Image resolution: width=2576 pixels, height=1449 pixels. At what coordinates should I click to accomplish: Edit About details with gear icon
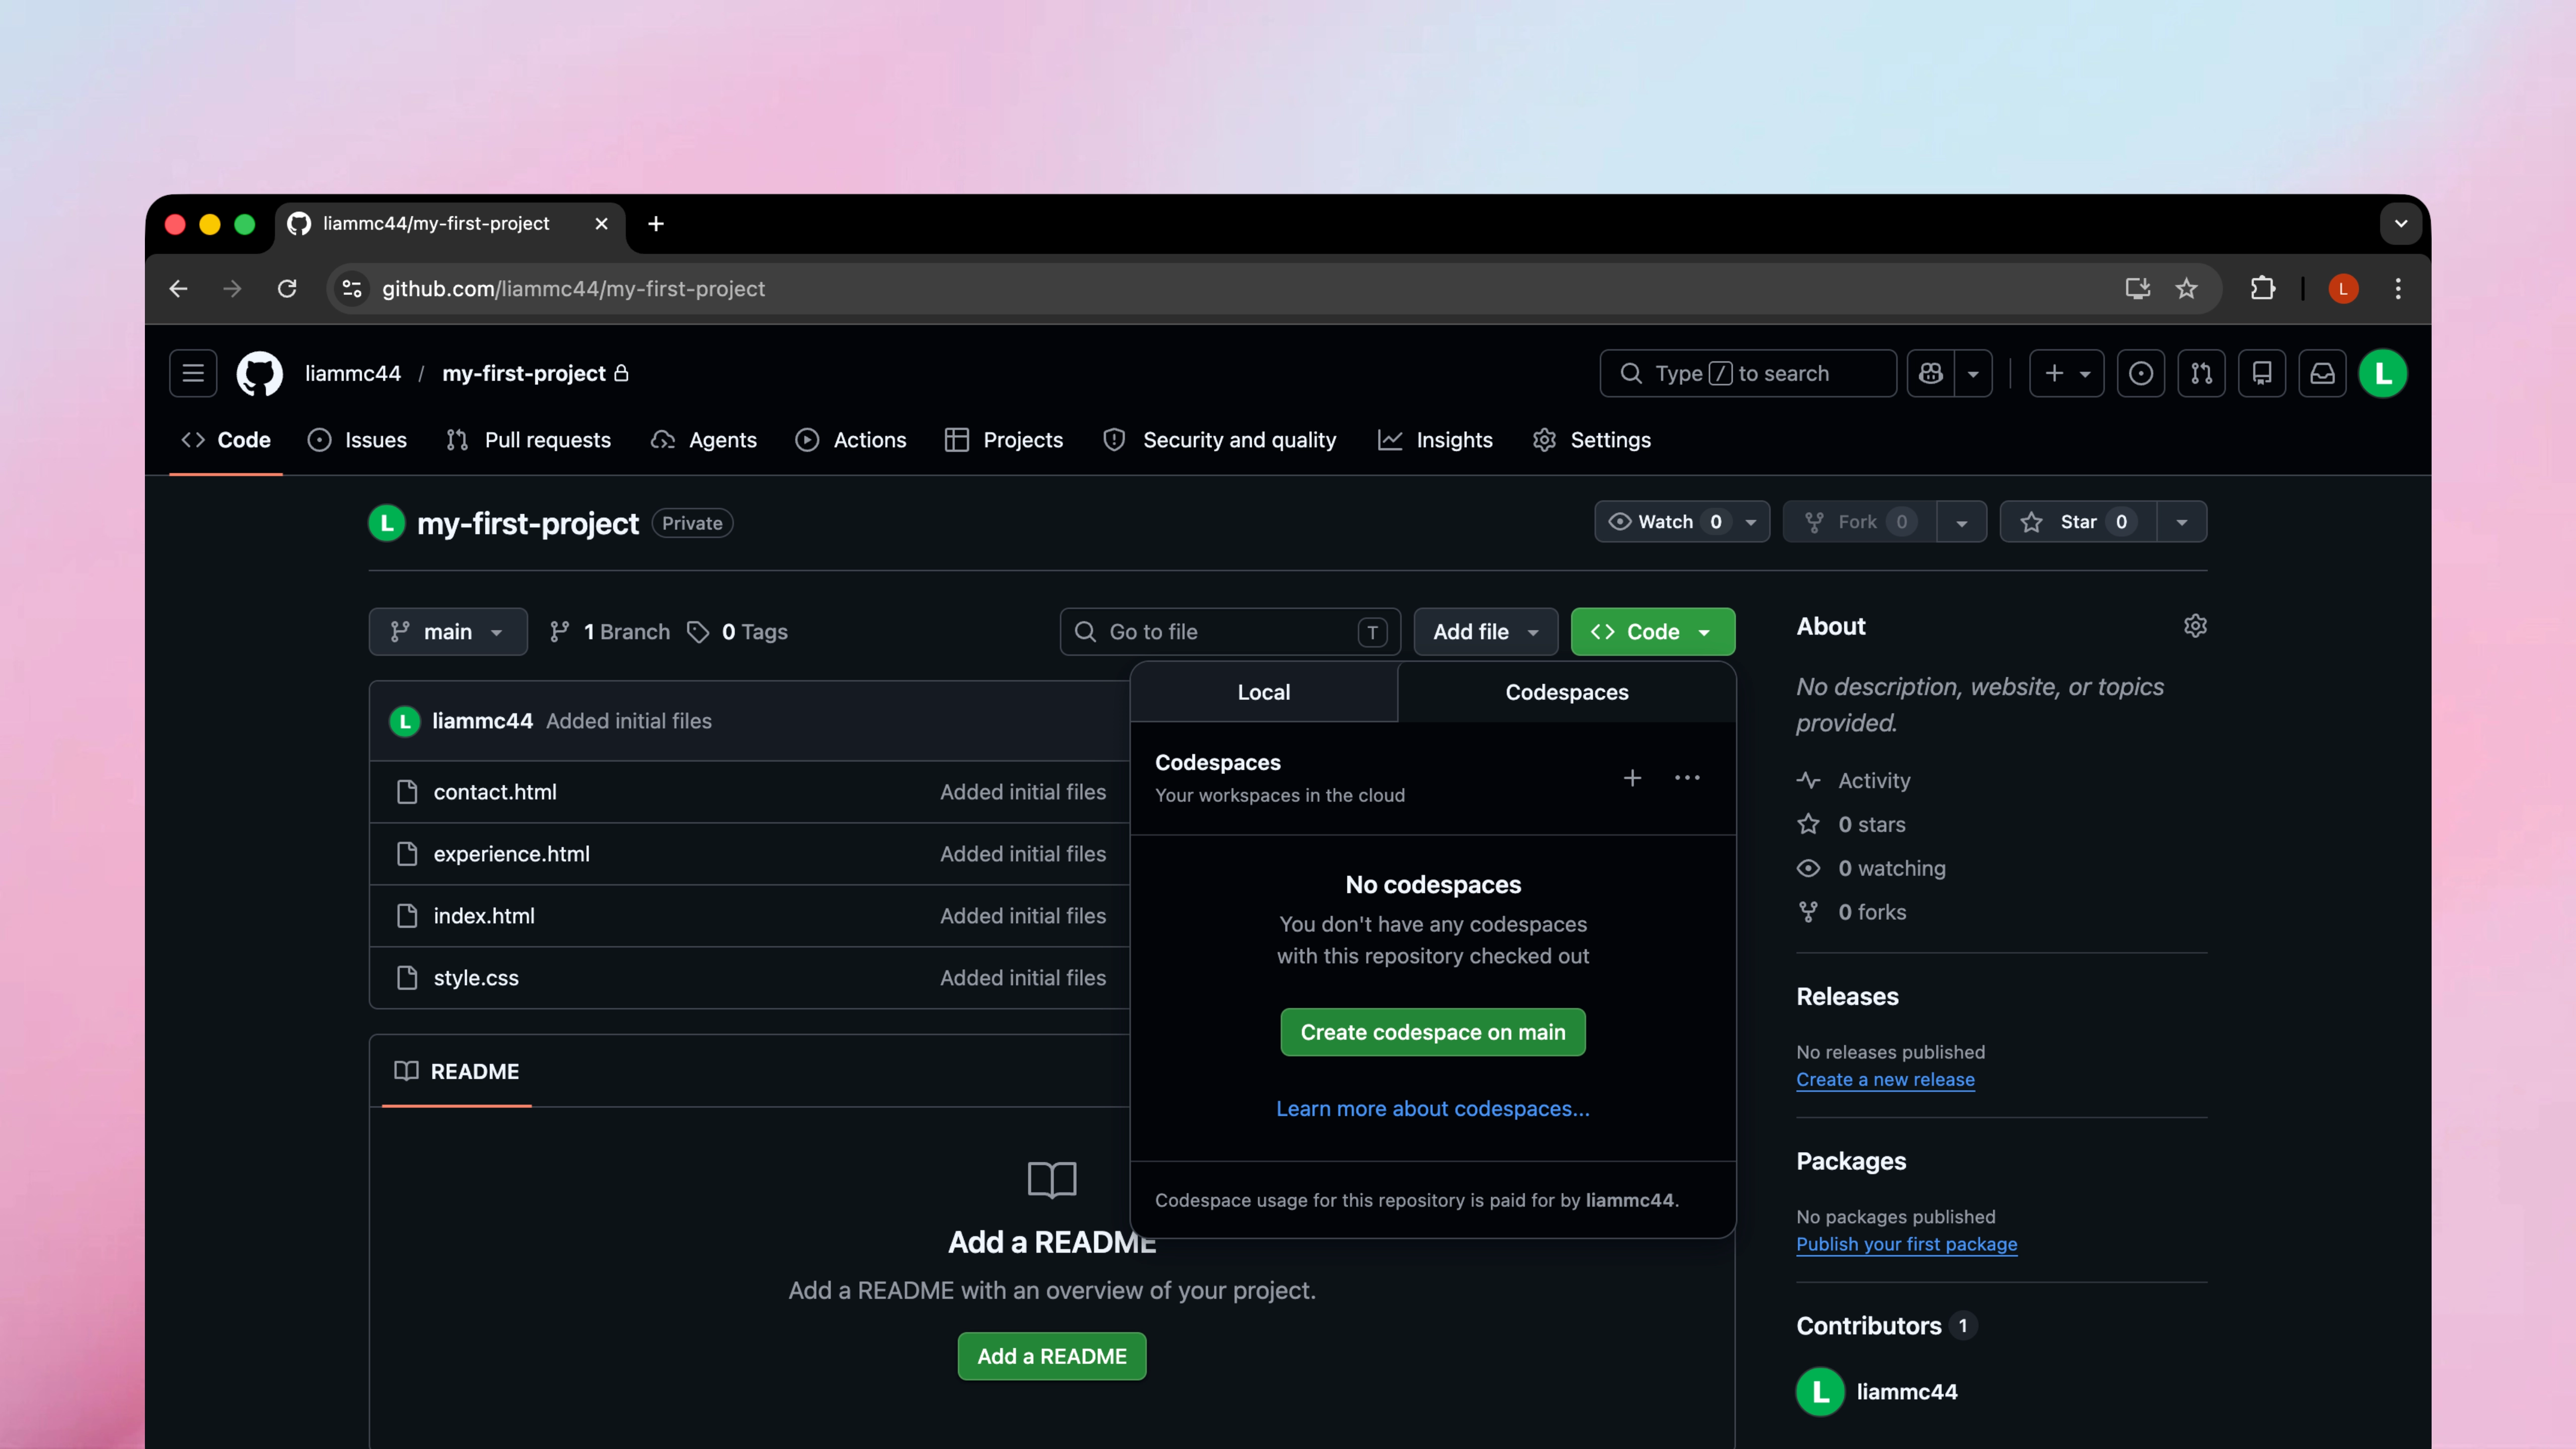pos(2195,626)
